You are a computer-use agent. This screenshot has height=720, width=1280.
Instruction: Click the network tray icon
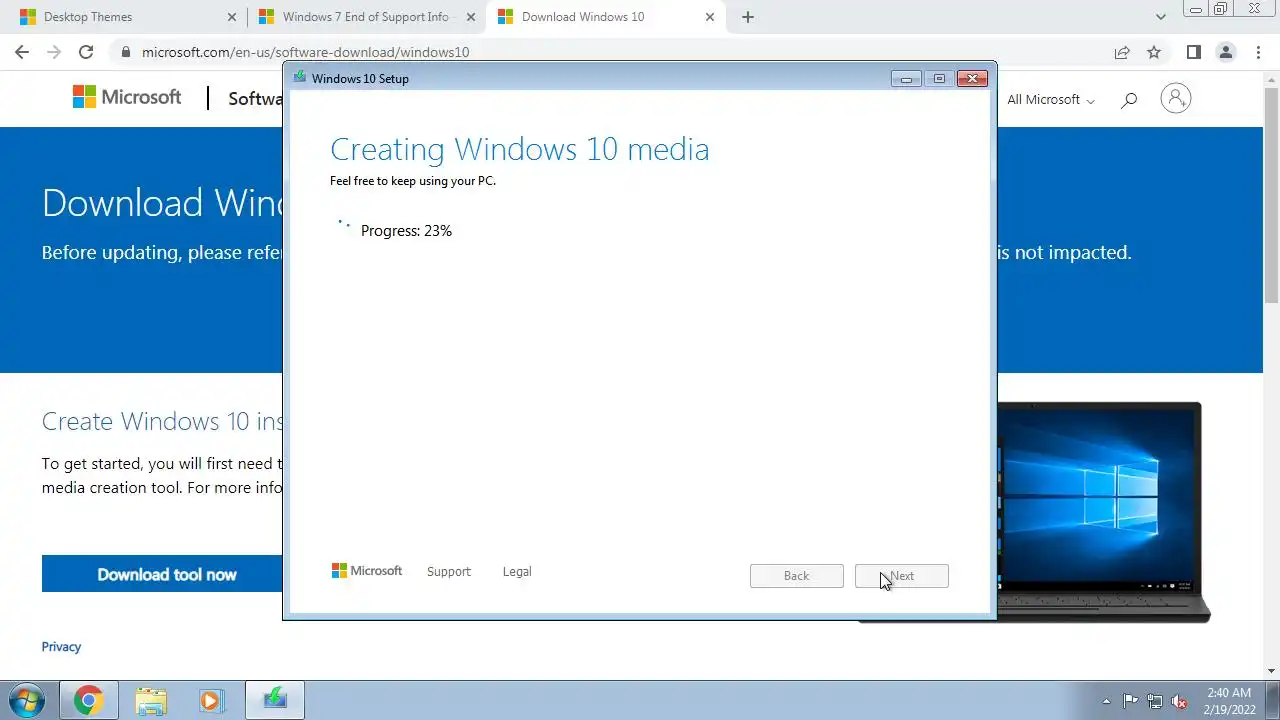click(1155, 701)
